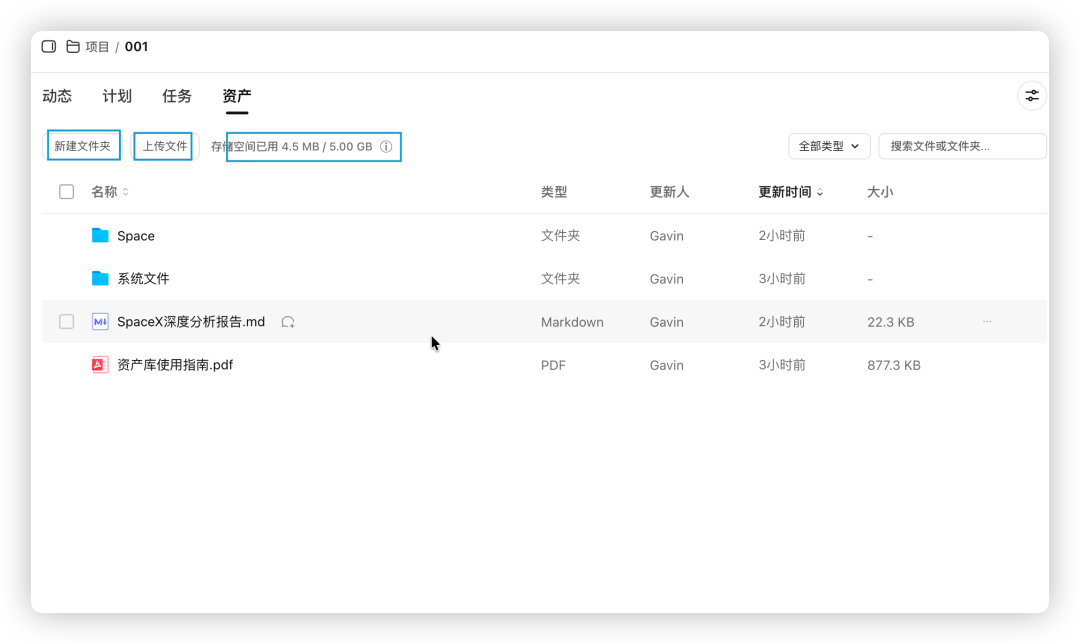Click the 上传文件 button
1080x644 pixels.
(x=165, y=146)
